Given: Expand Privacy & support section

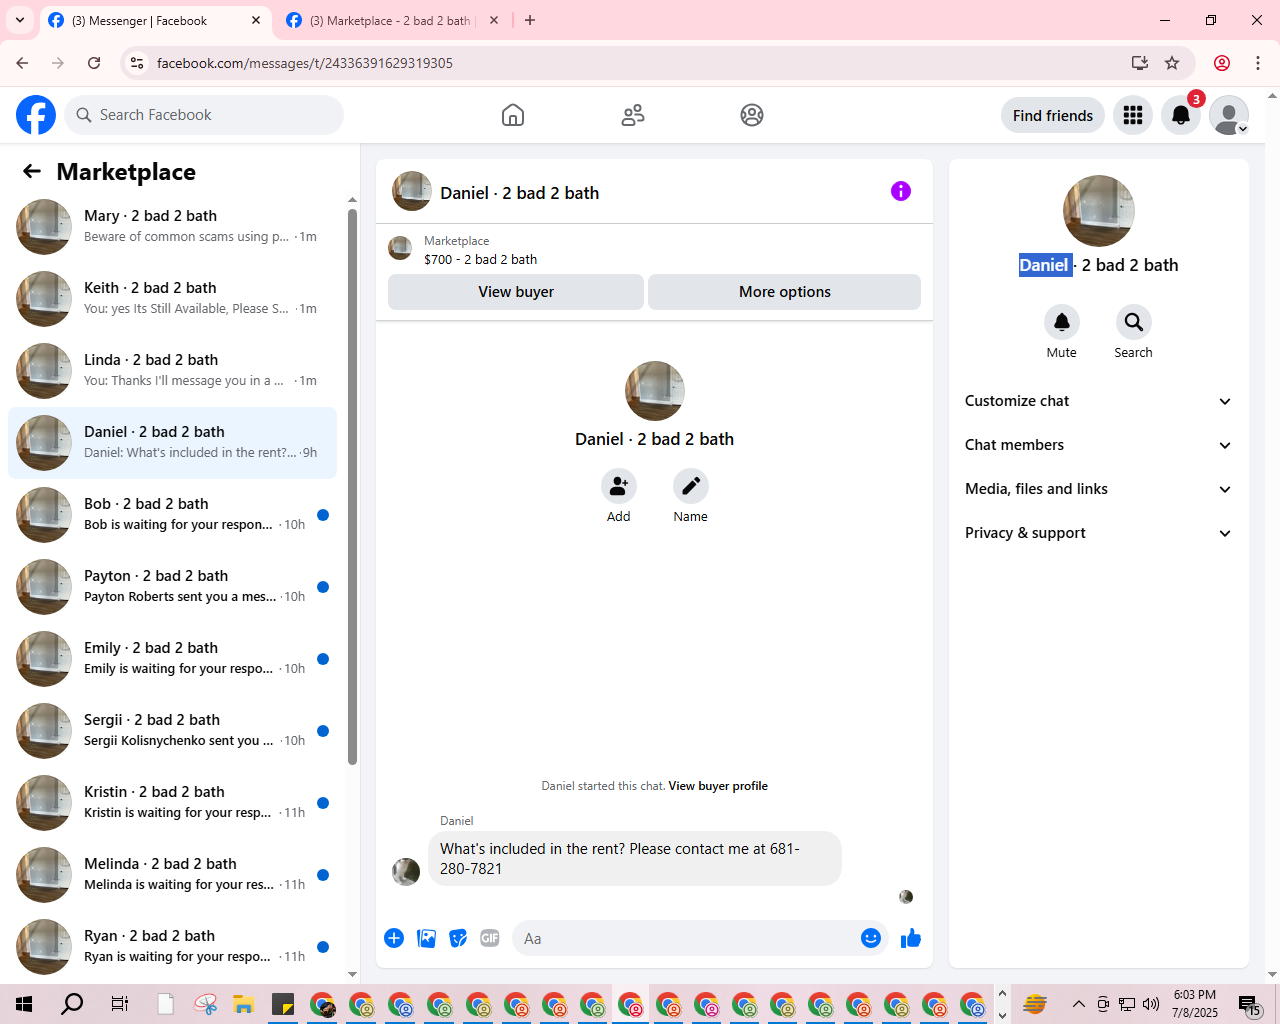Looking at the screenshot, I should (1098, 533).
